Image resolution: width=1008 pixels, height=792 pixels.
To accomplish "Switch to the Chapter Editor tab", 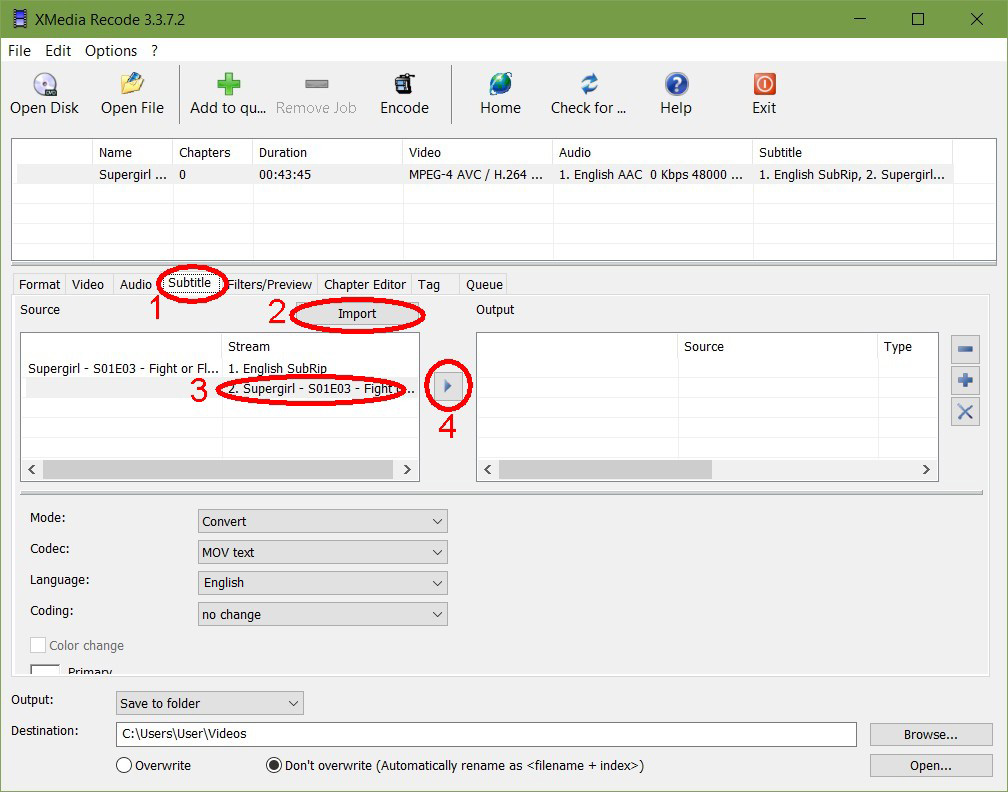I will click(364, 284).
